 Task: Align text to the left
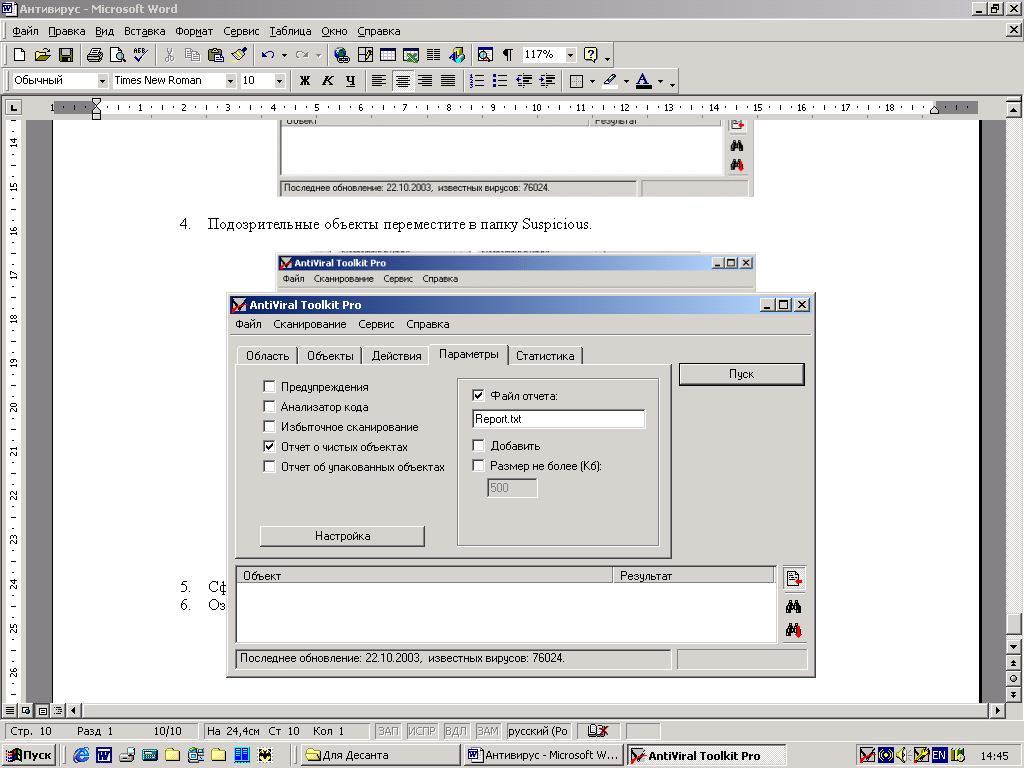379,80
